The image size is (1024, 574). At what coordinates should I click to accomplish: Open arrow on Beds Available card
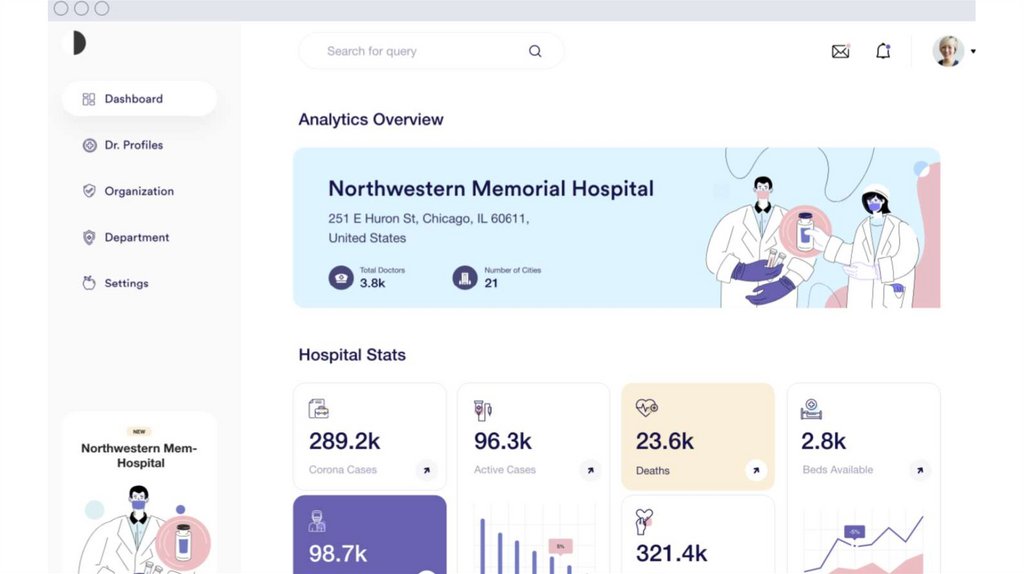tap(920, 469)
